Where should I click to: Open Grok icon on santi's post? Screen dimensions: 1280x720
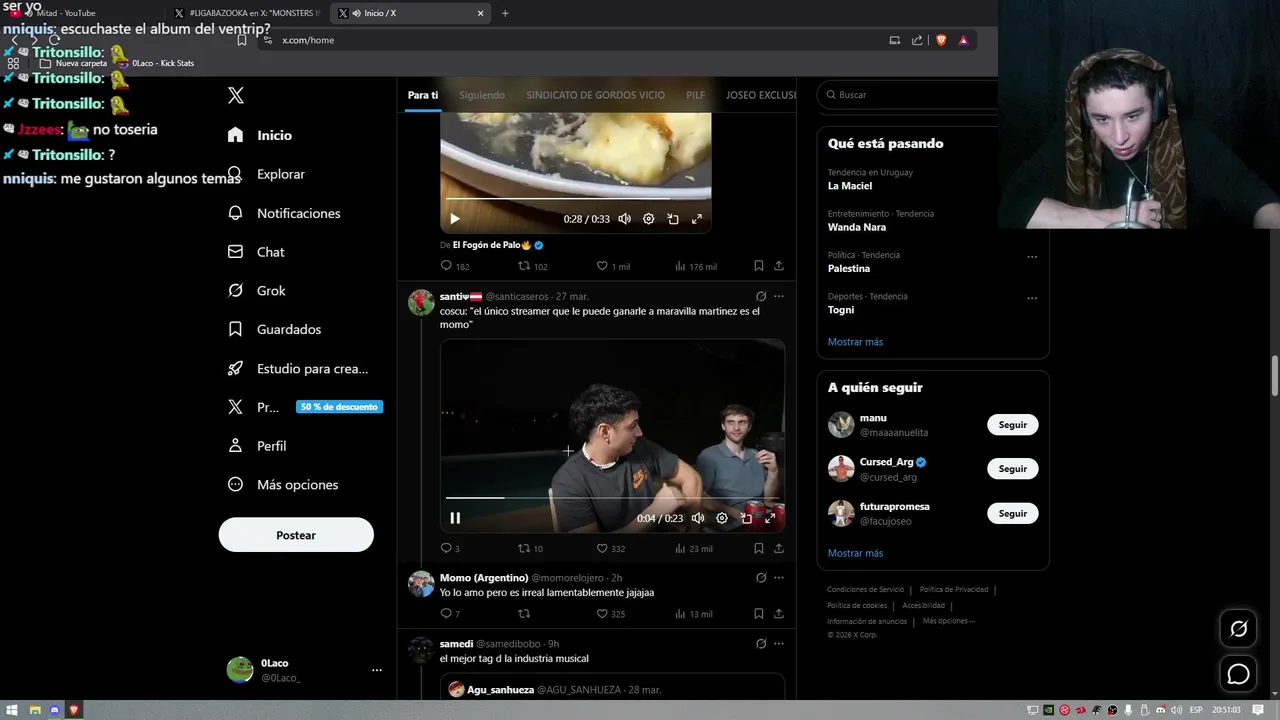pyautogui.click(x=761, y=296)
